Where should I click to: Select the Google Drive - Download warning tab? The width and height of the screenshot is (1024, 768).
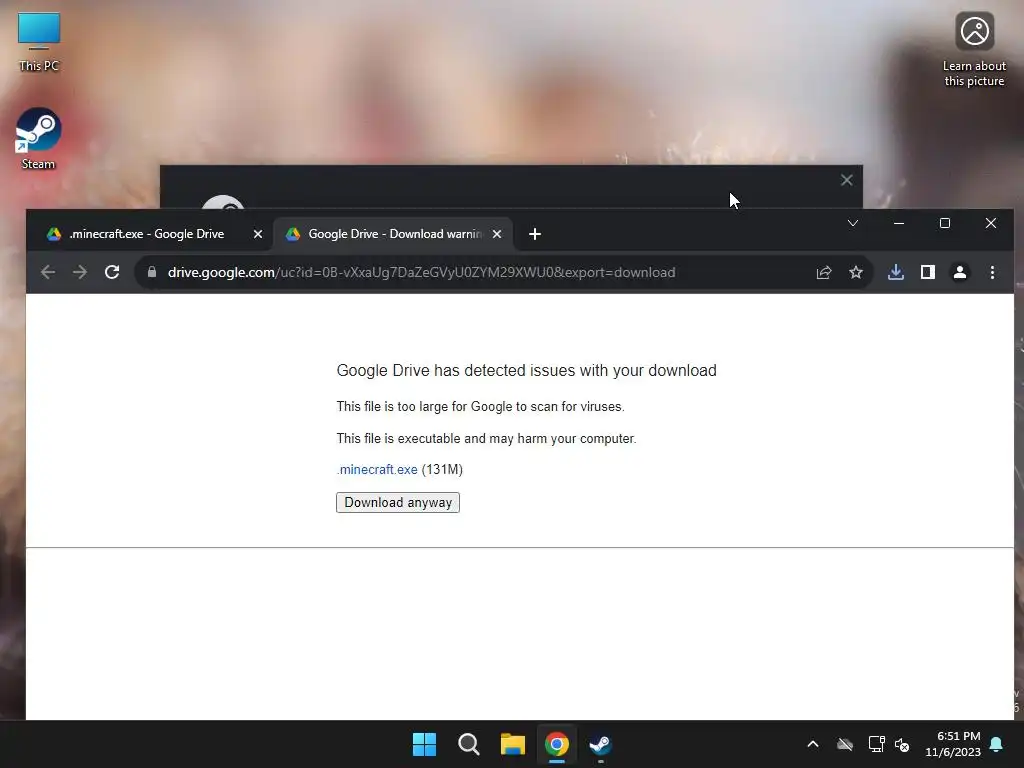pyautogui.click(x=394, y=234)
